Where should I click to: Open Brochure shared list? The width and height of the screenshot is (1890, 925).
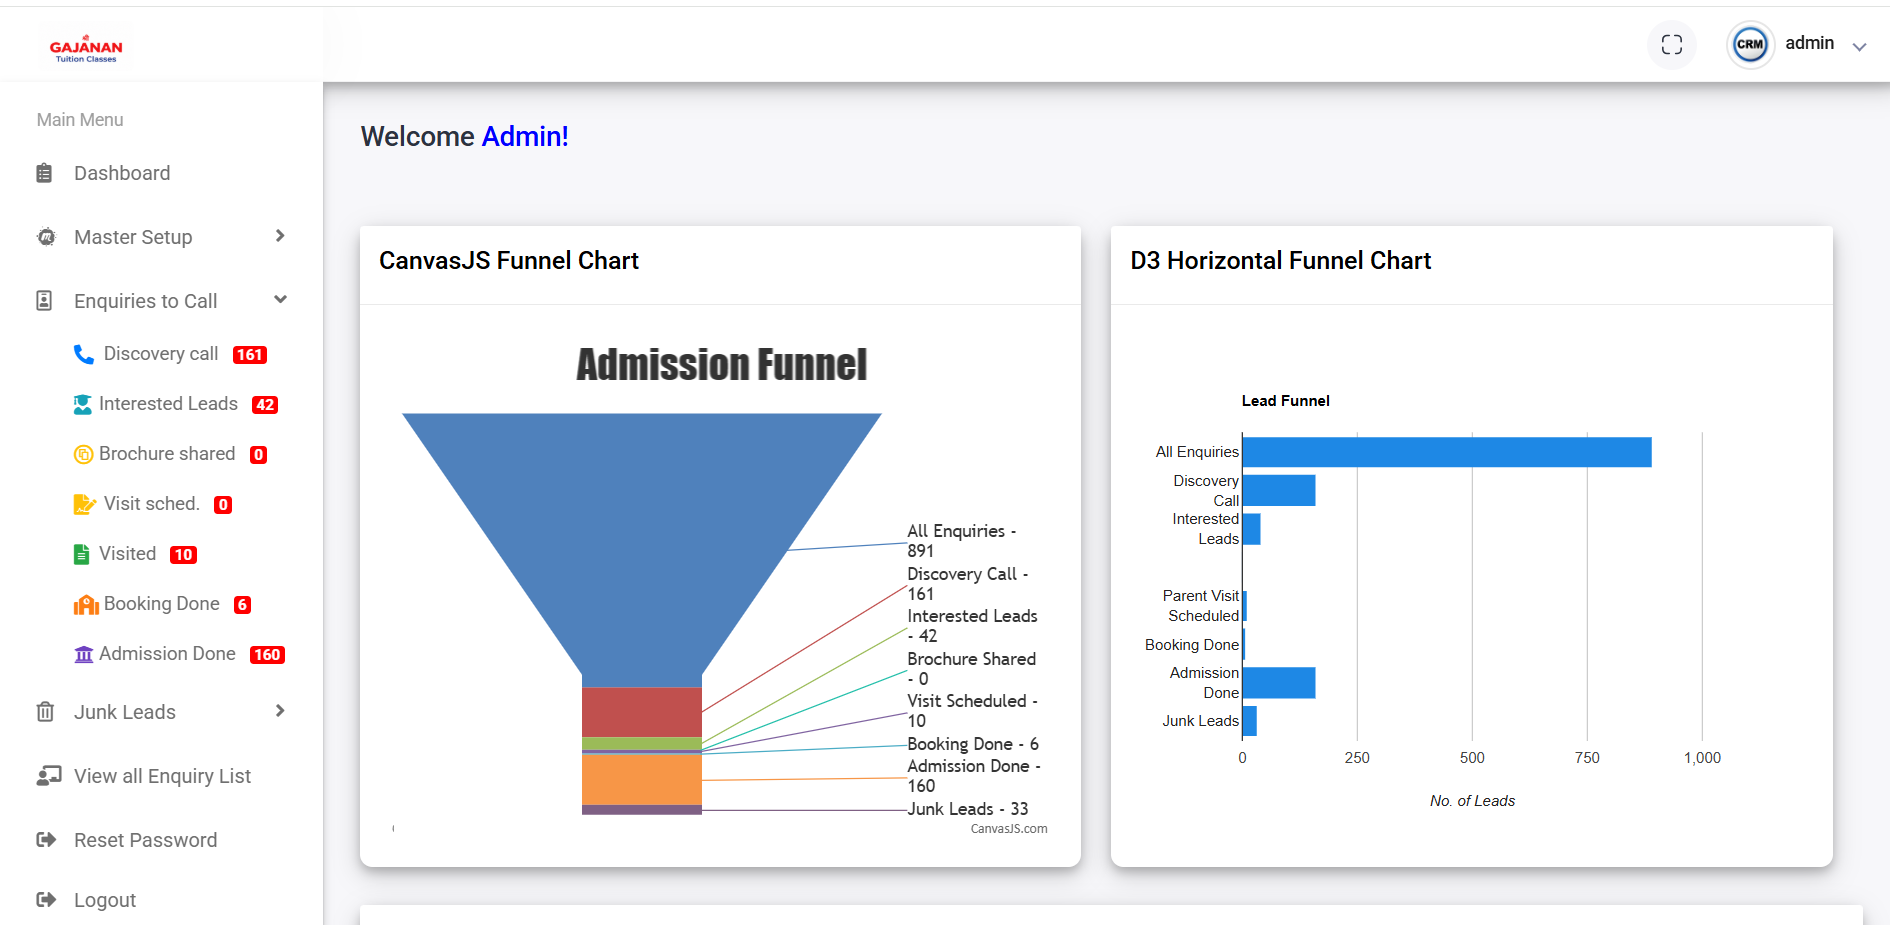pyautogui.click(x=167, y=454)
